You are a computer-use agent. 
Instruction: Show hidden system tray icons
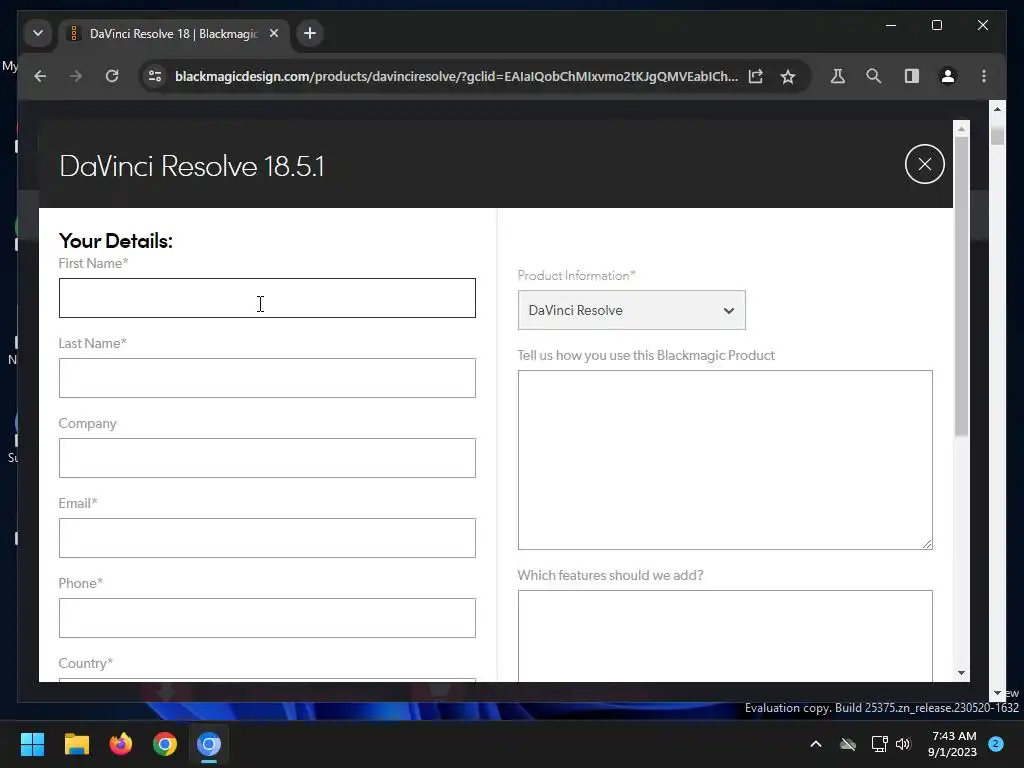click(816, 744)
